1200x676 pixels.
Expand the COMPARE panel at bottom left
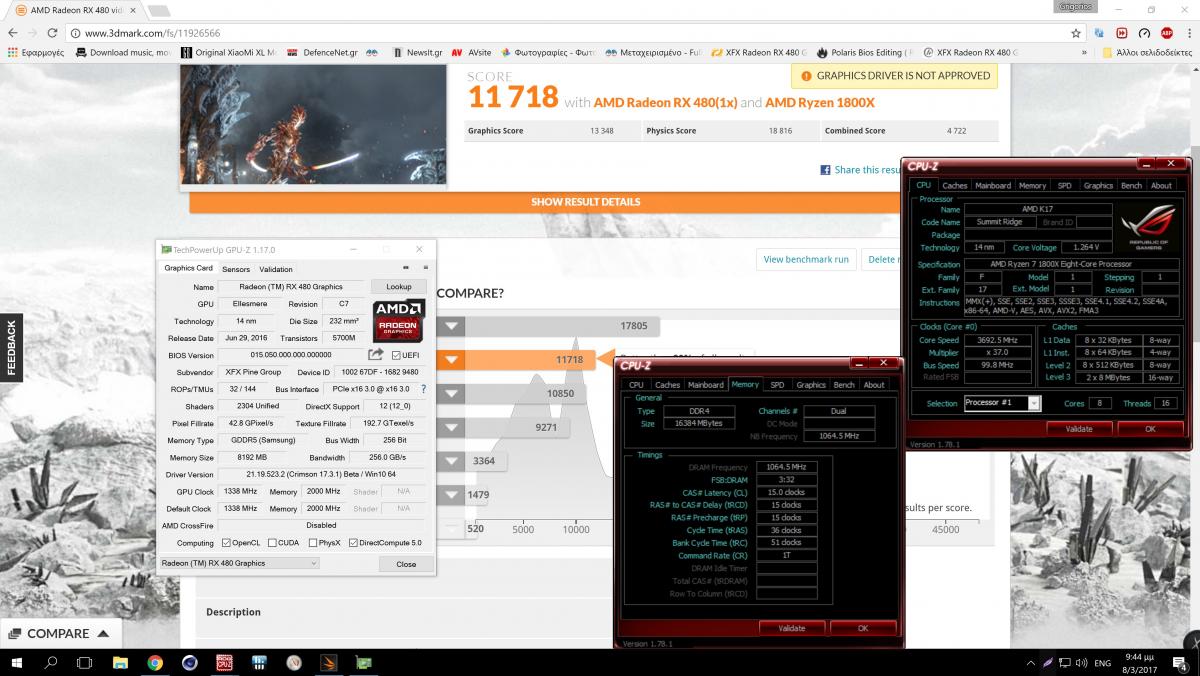click(61, 633)
